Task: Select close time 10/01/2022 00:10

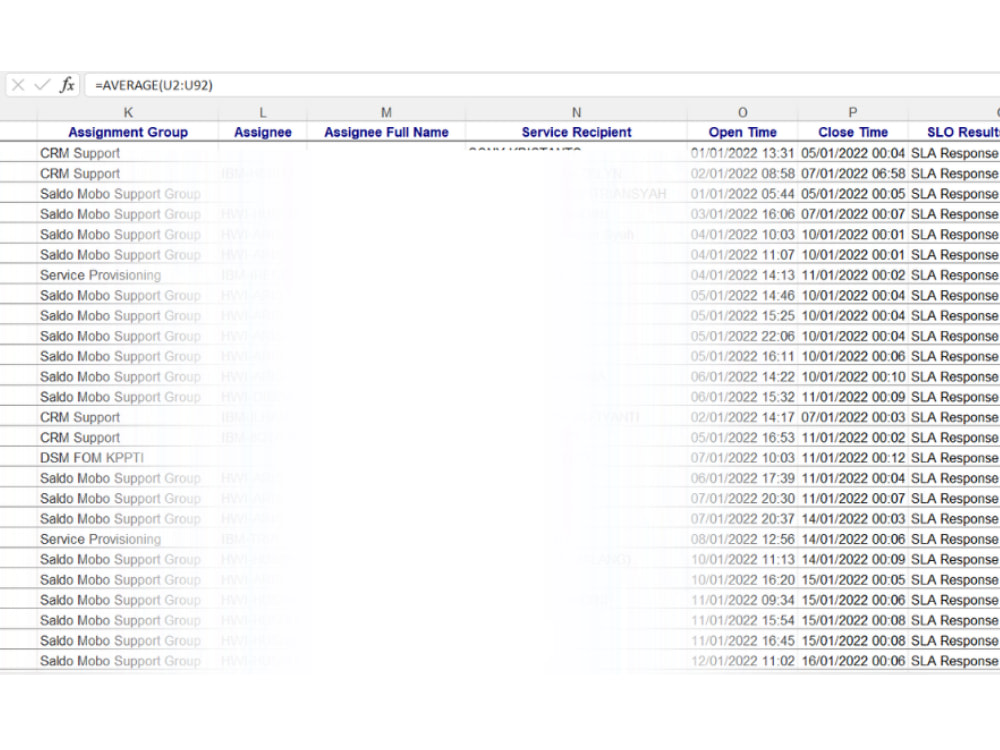Action: coord(853,377)
